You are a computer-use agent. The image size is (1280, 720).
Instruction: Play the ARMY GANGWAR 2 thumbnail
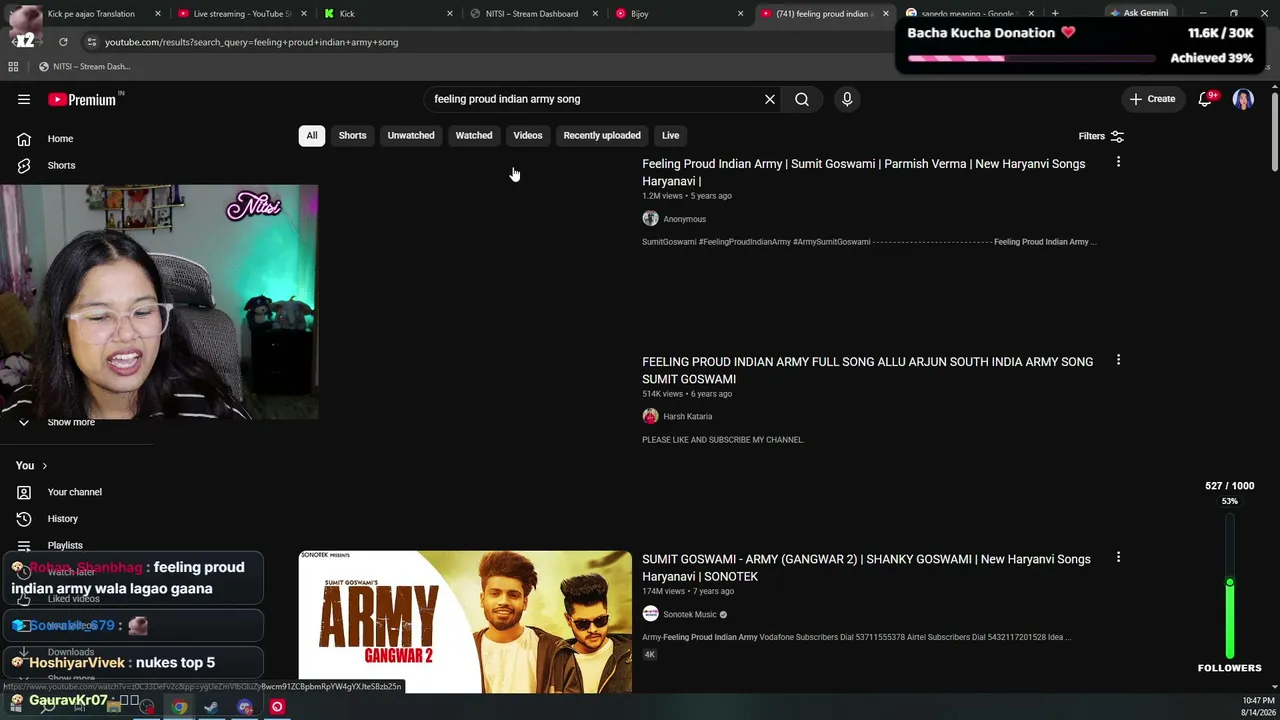pos(465,621)
